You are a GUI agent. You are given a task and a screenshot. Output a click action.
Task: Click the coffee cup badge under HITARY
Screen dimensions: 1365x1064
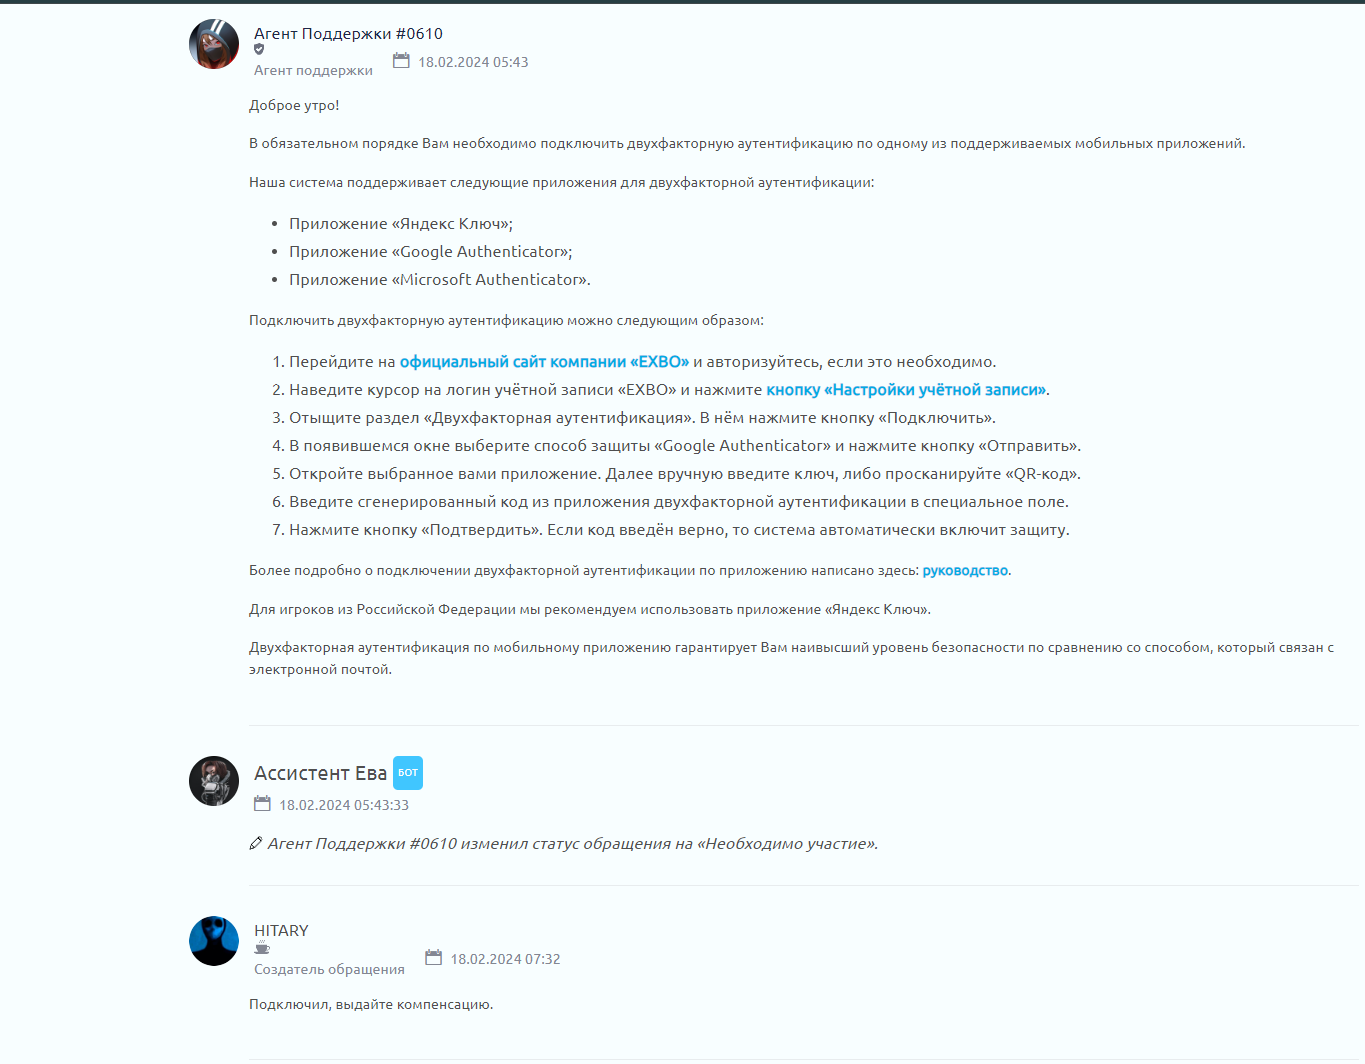tap(262, 948)
